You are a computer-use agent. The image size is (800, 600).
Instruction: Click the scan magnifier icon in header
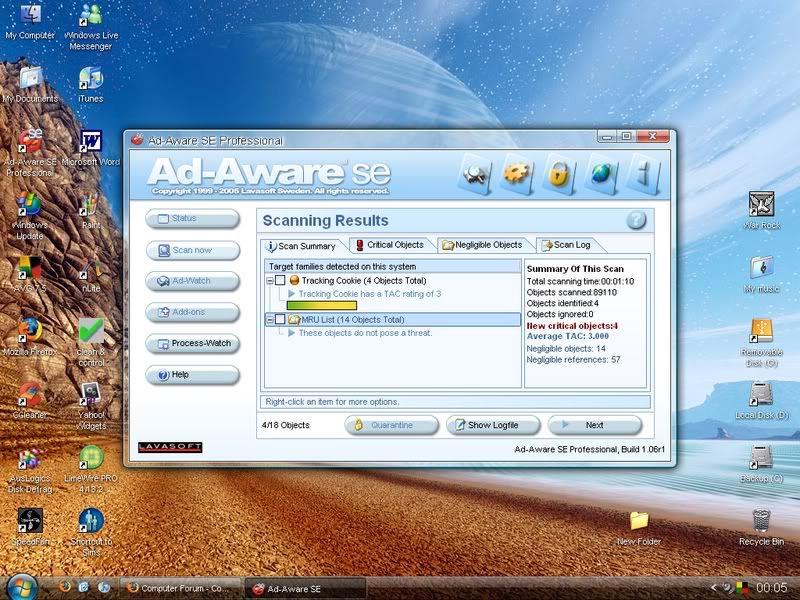[x=475, y=175]
